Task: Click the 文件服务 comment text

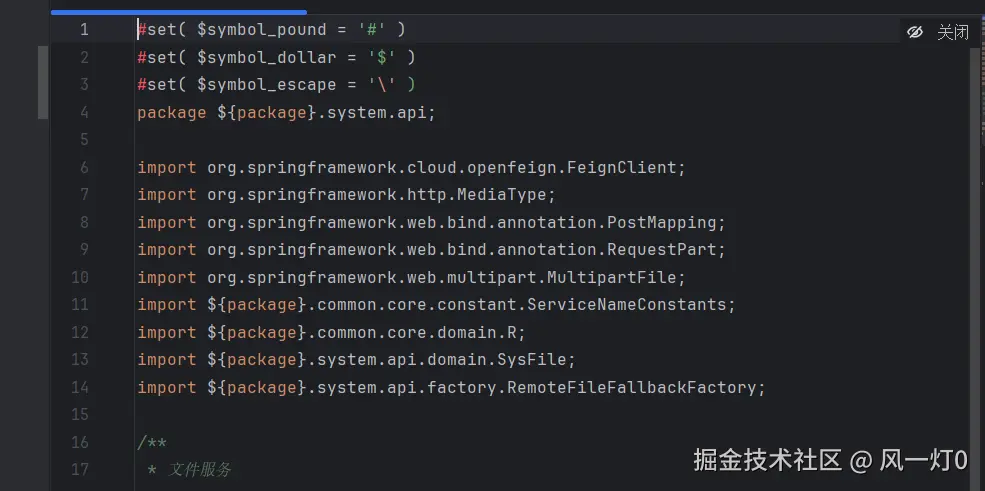Action: click(200, 469)
